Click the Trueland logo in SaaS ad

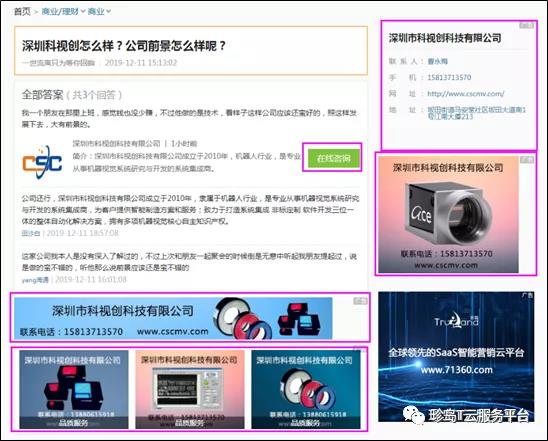[456, 320]
